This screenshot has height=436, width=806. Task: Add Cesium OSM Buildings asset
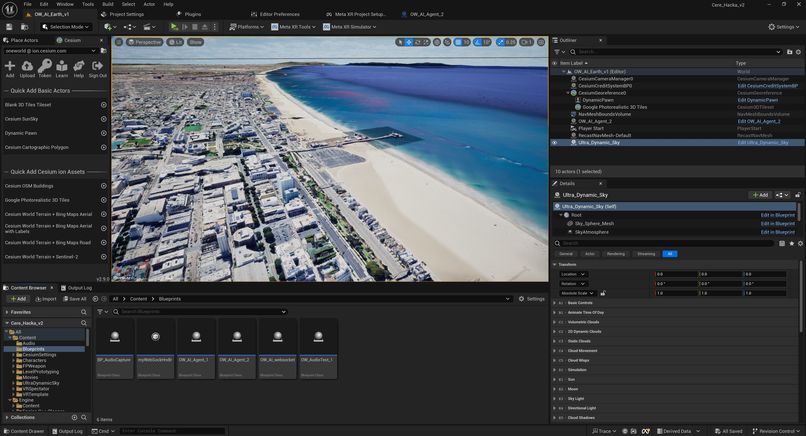pyautogui.click(x=104, y=185)
